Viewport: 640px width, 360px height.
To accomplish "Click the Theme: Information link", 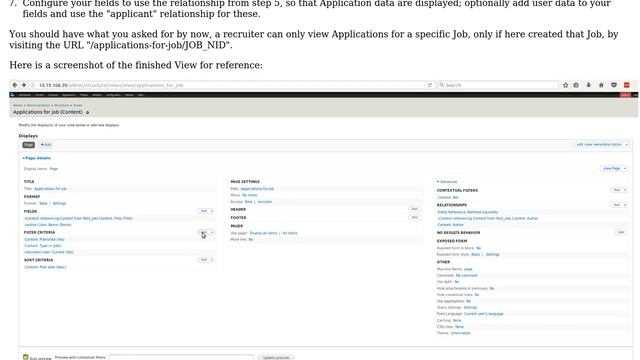I will (x=460, y=333).
